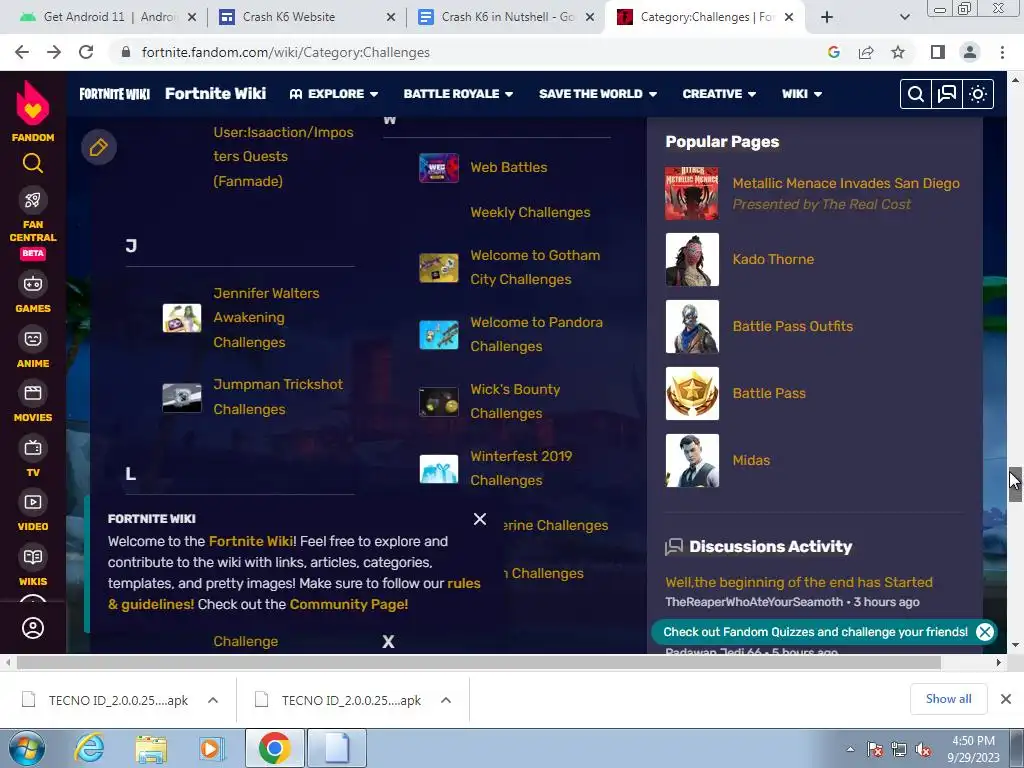Dismiss the Fortnite Wiki welcome popup
The image size is (1024, 768).
click(480, 519)
